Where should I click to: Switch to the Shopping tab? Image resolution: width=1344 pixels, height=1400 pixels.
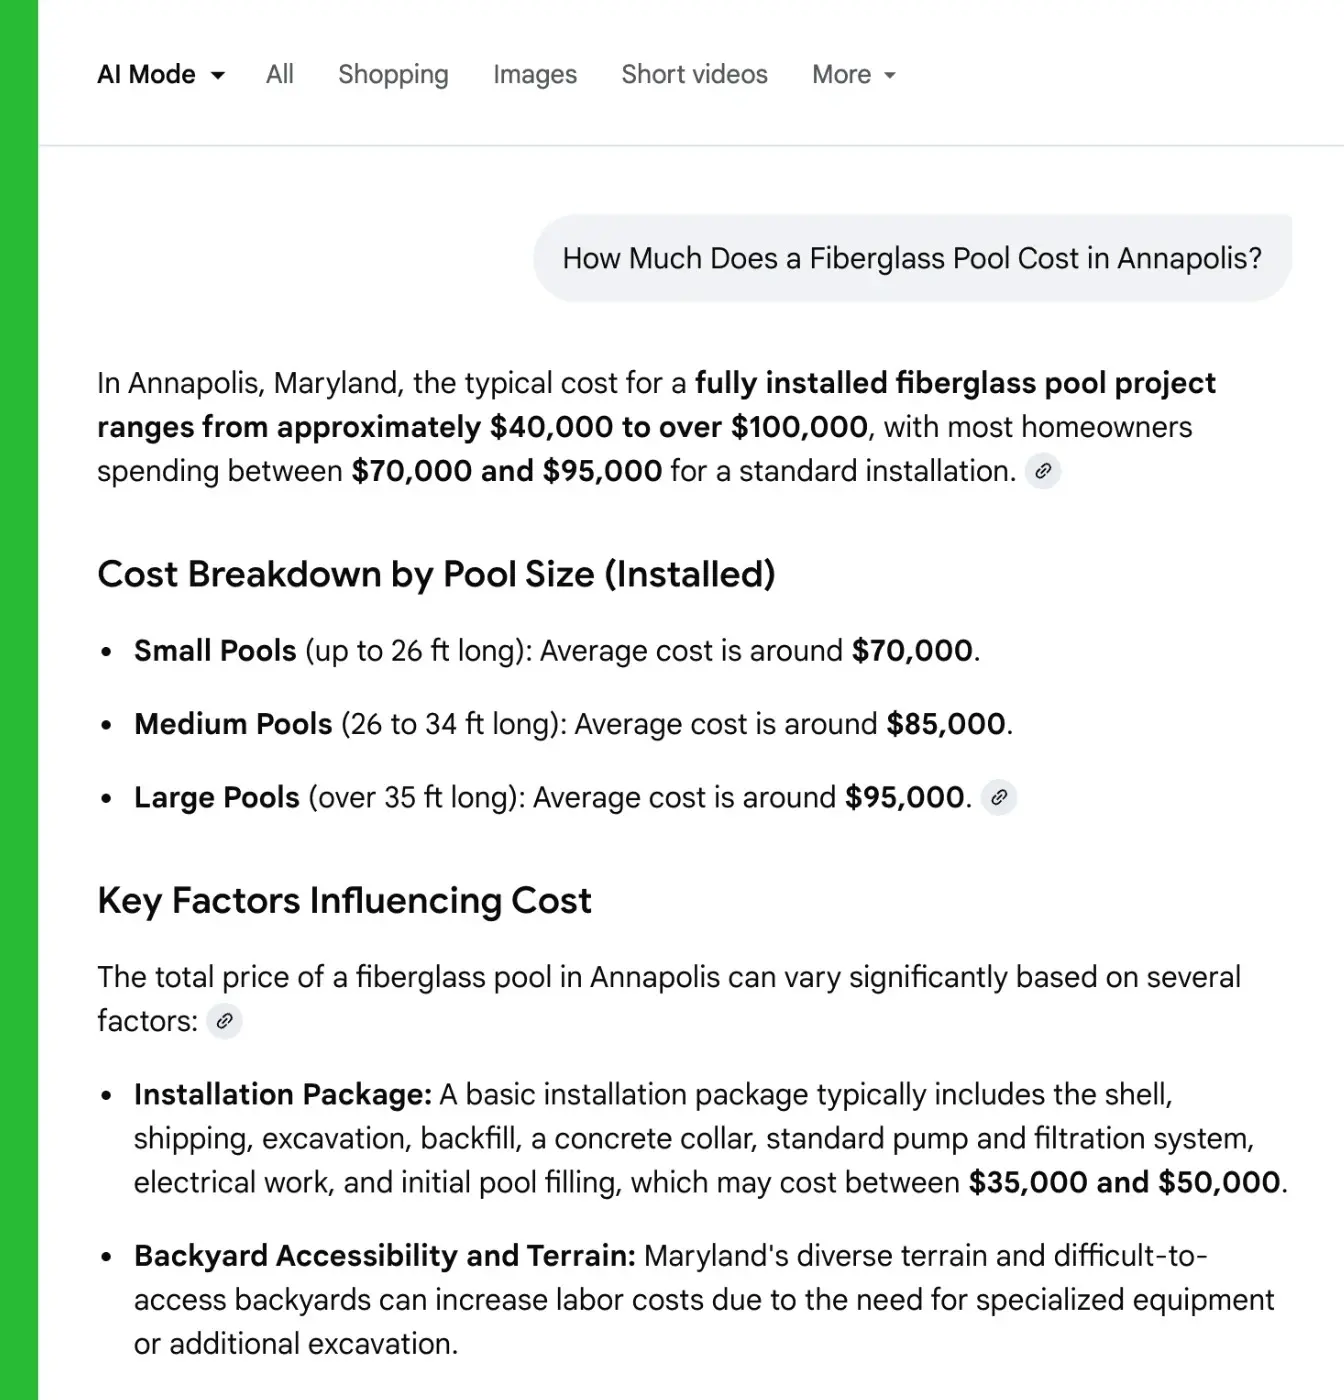392,74
